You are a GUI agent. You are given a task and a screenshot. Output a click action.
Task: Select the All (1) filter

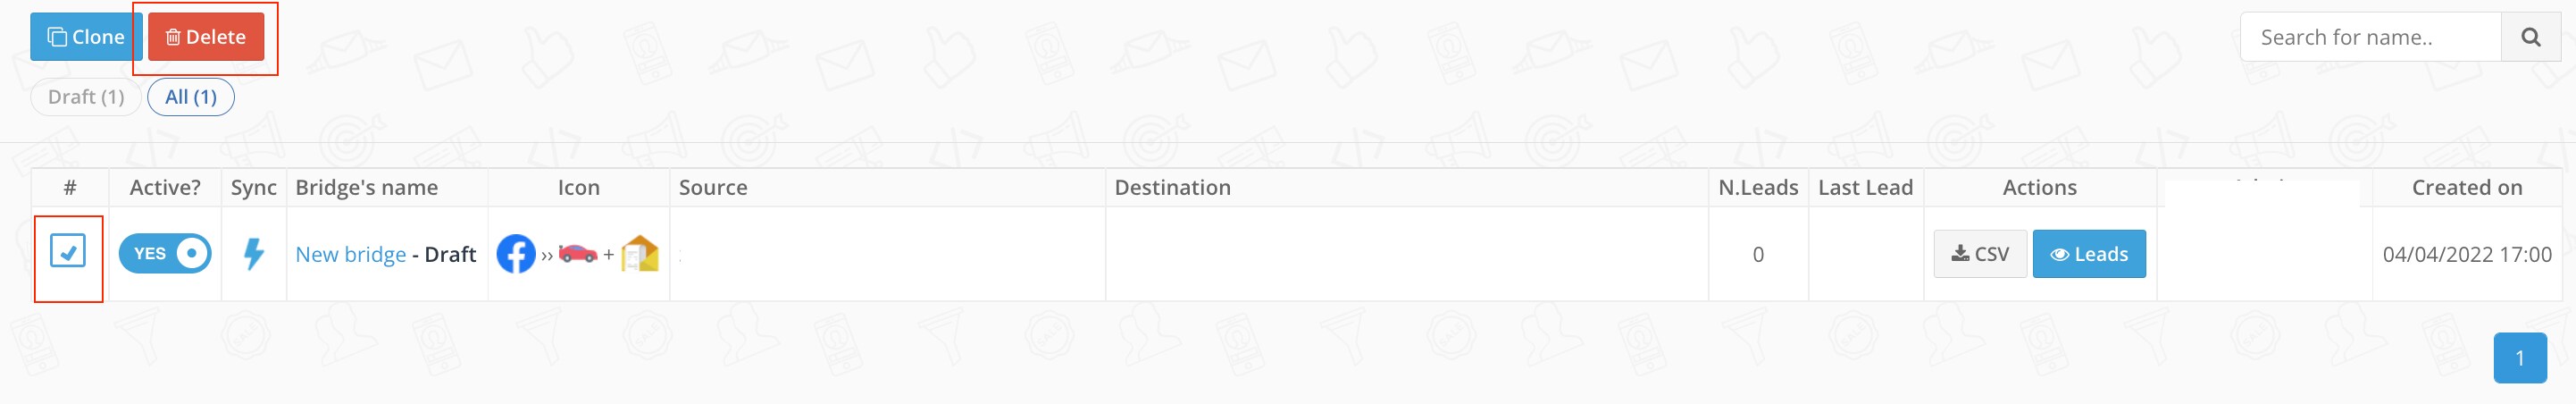[191, 97]
